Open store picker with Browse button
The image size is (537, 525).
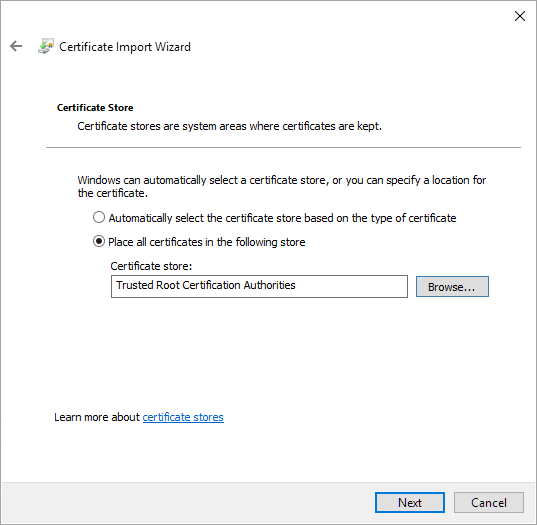452,287
